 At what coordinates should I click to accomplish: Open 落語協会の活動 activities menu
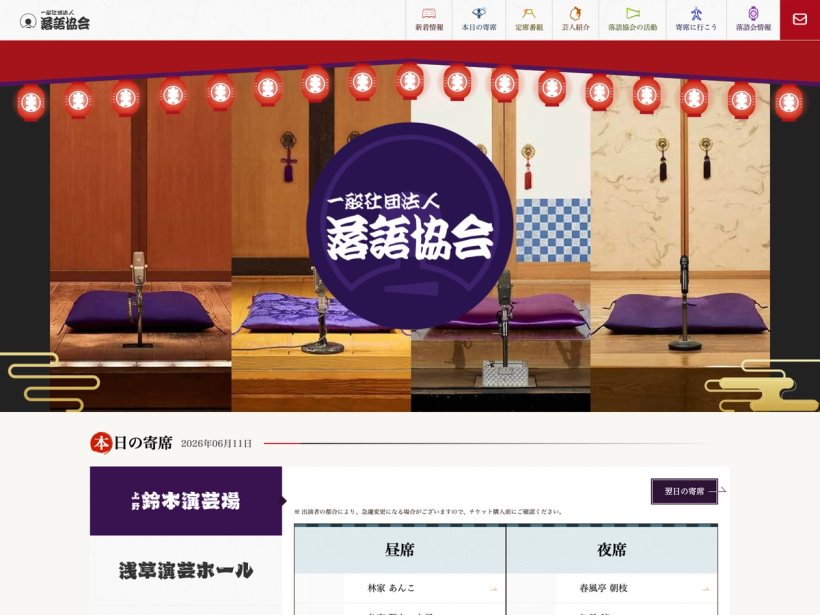point(632,20)
